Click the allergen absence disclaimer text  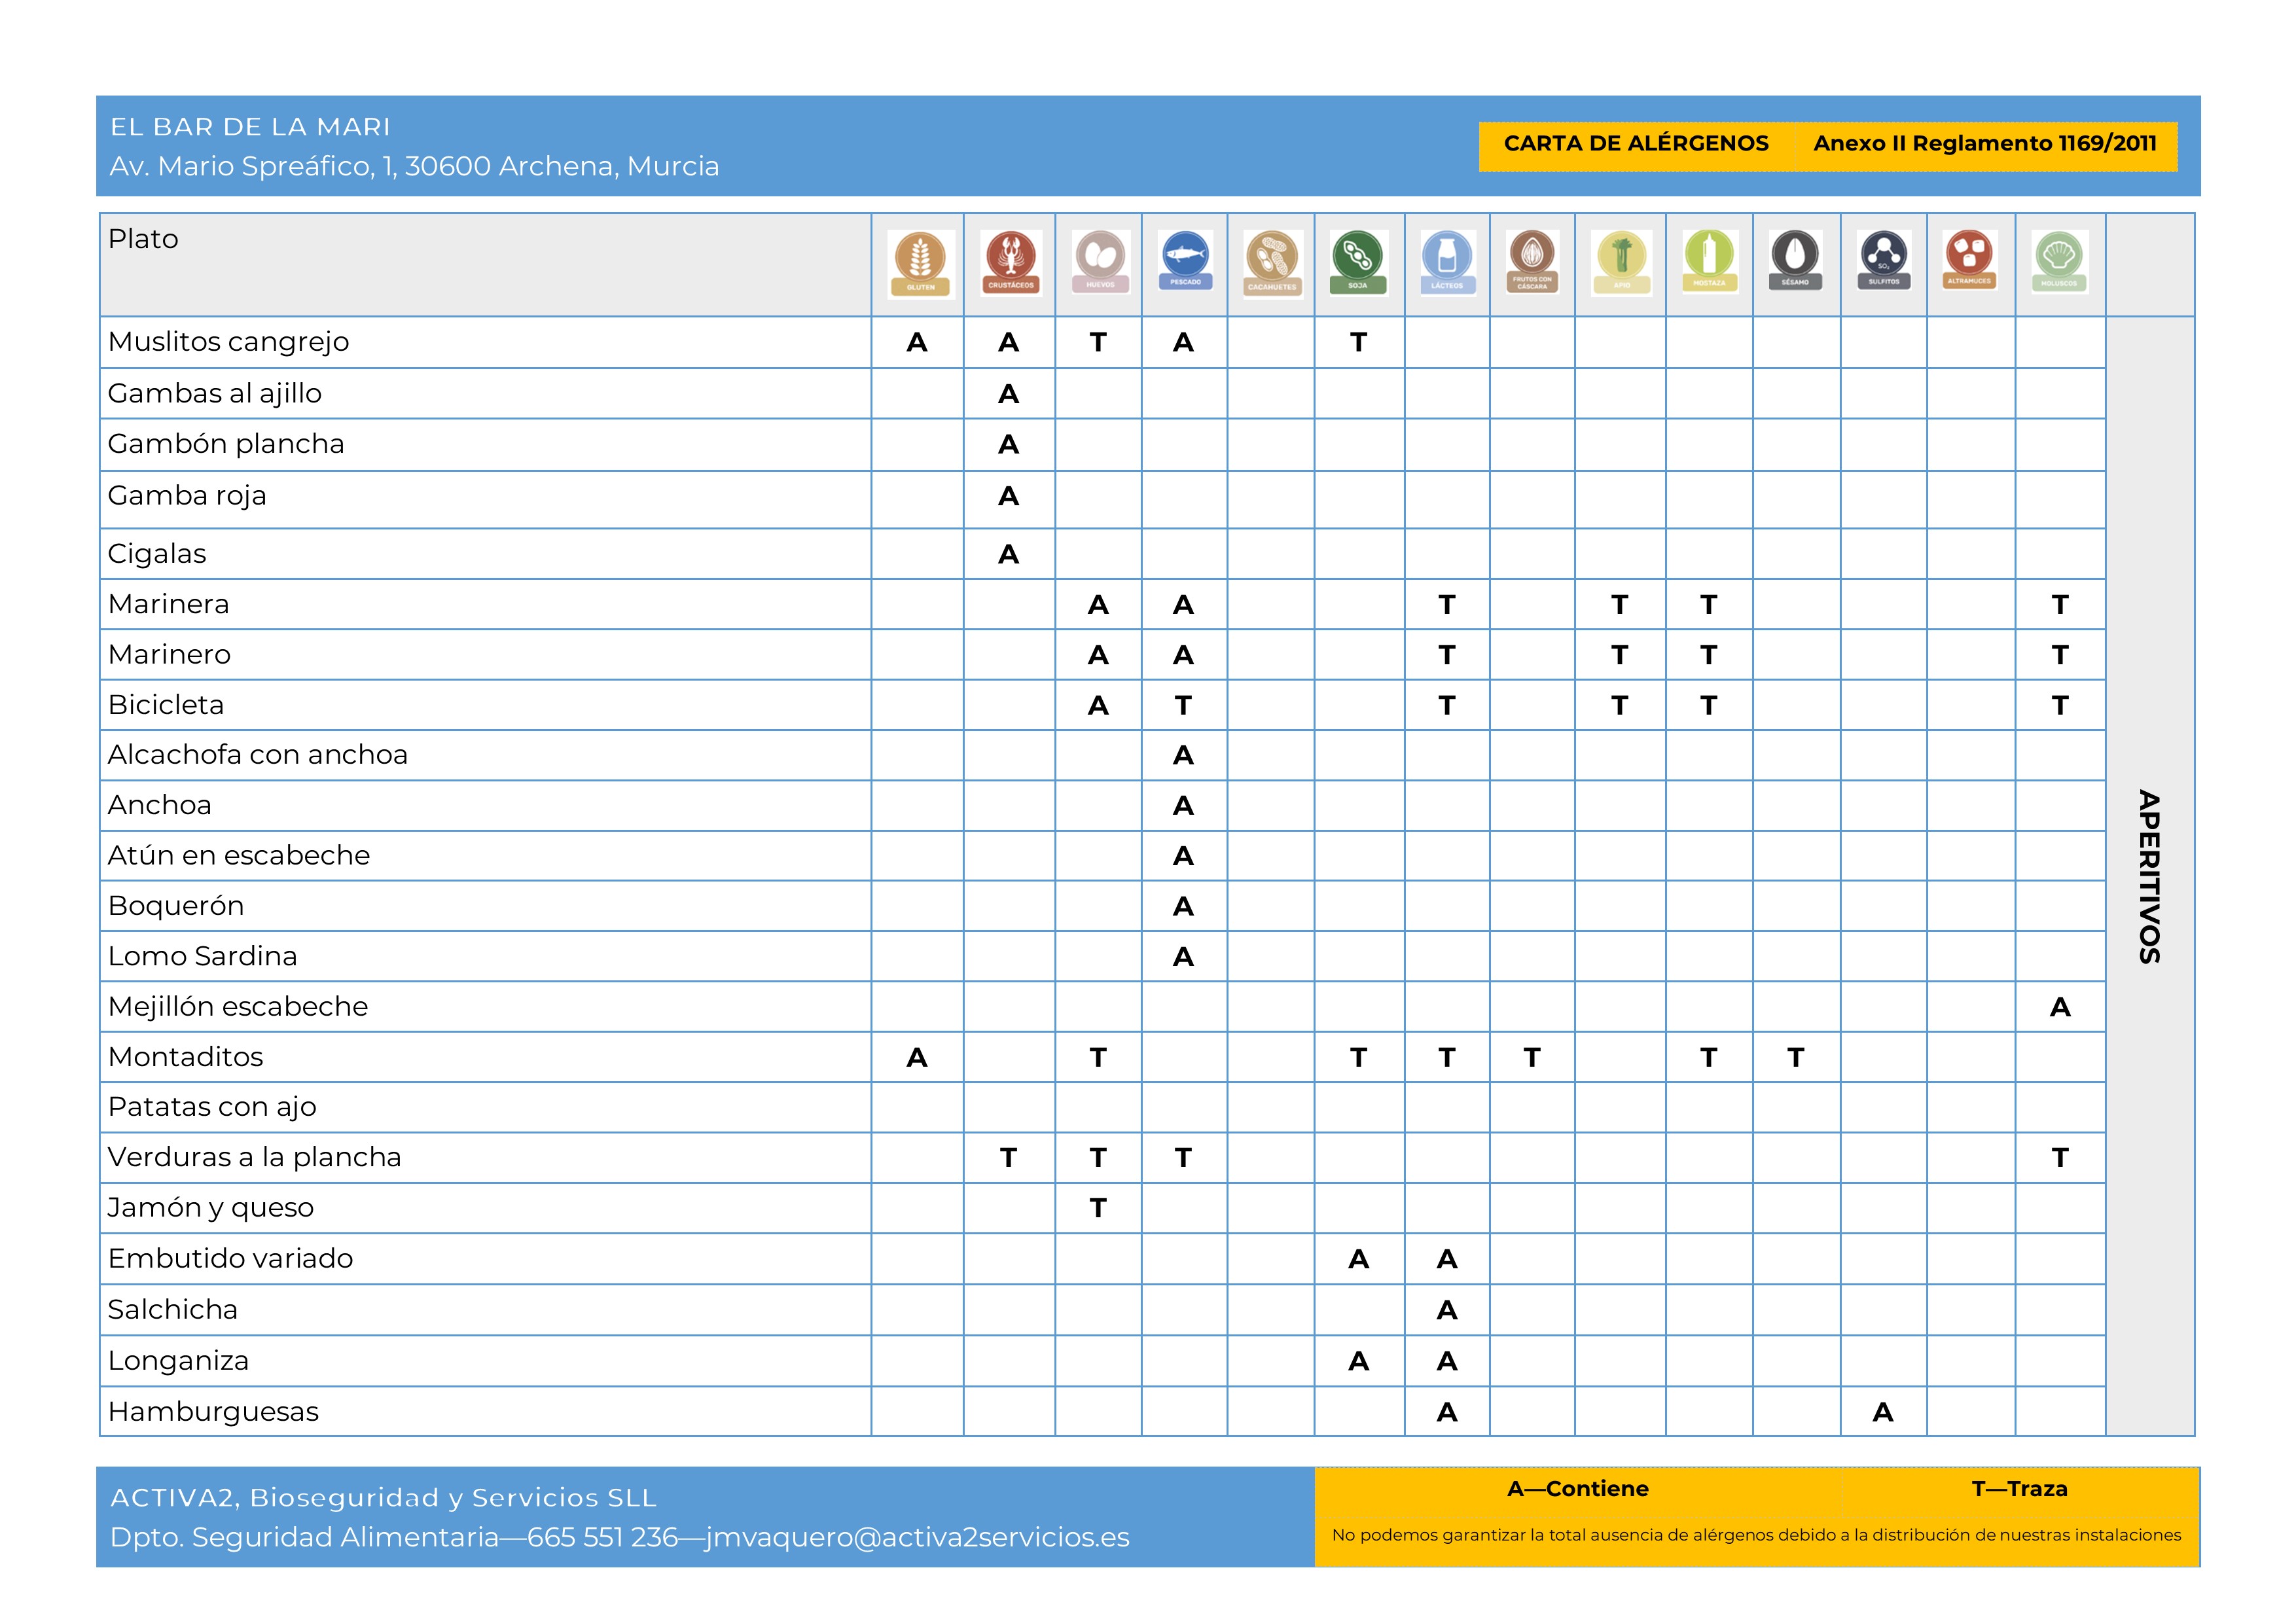pos(1756,1535)
